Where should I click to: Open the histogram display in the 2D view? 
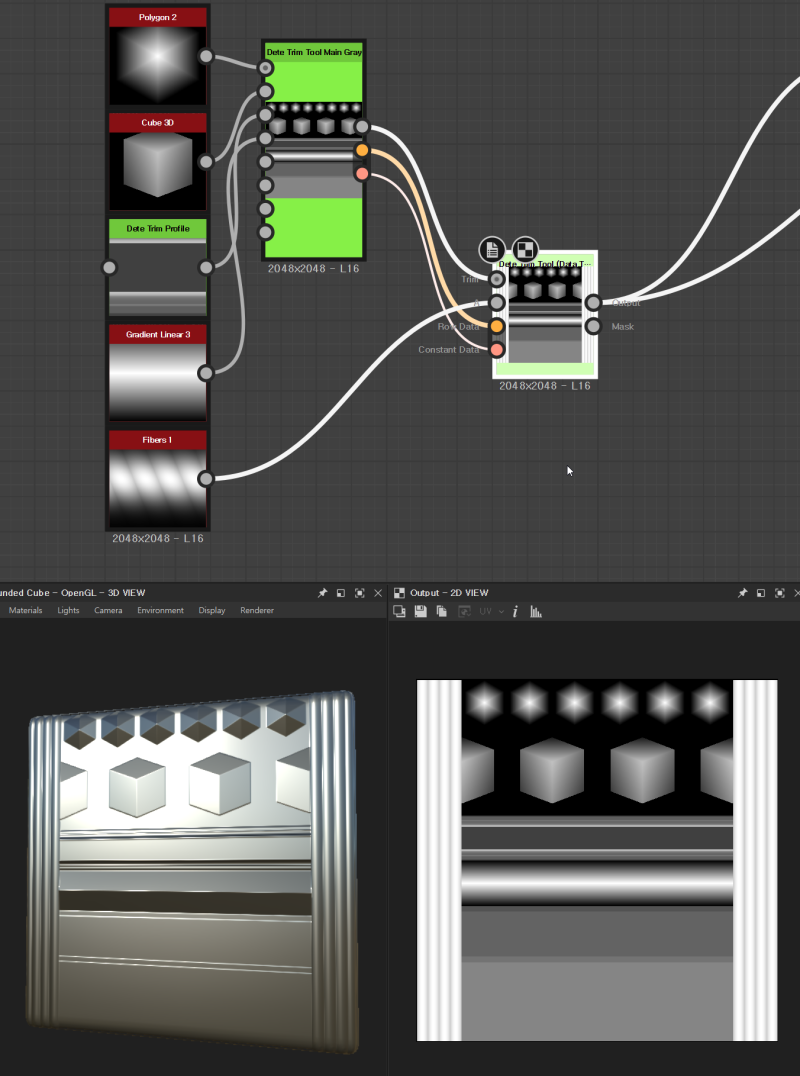coord(536,611)
